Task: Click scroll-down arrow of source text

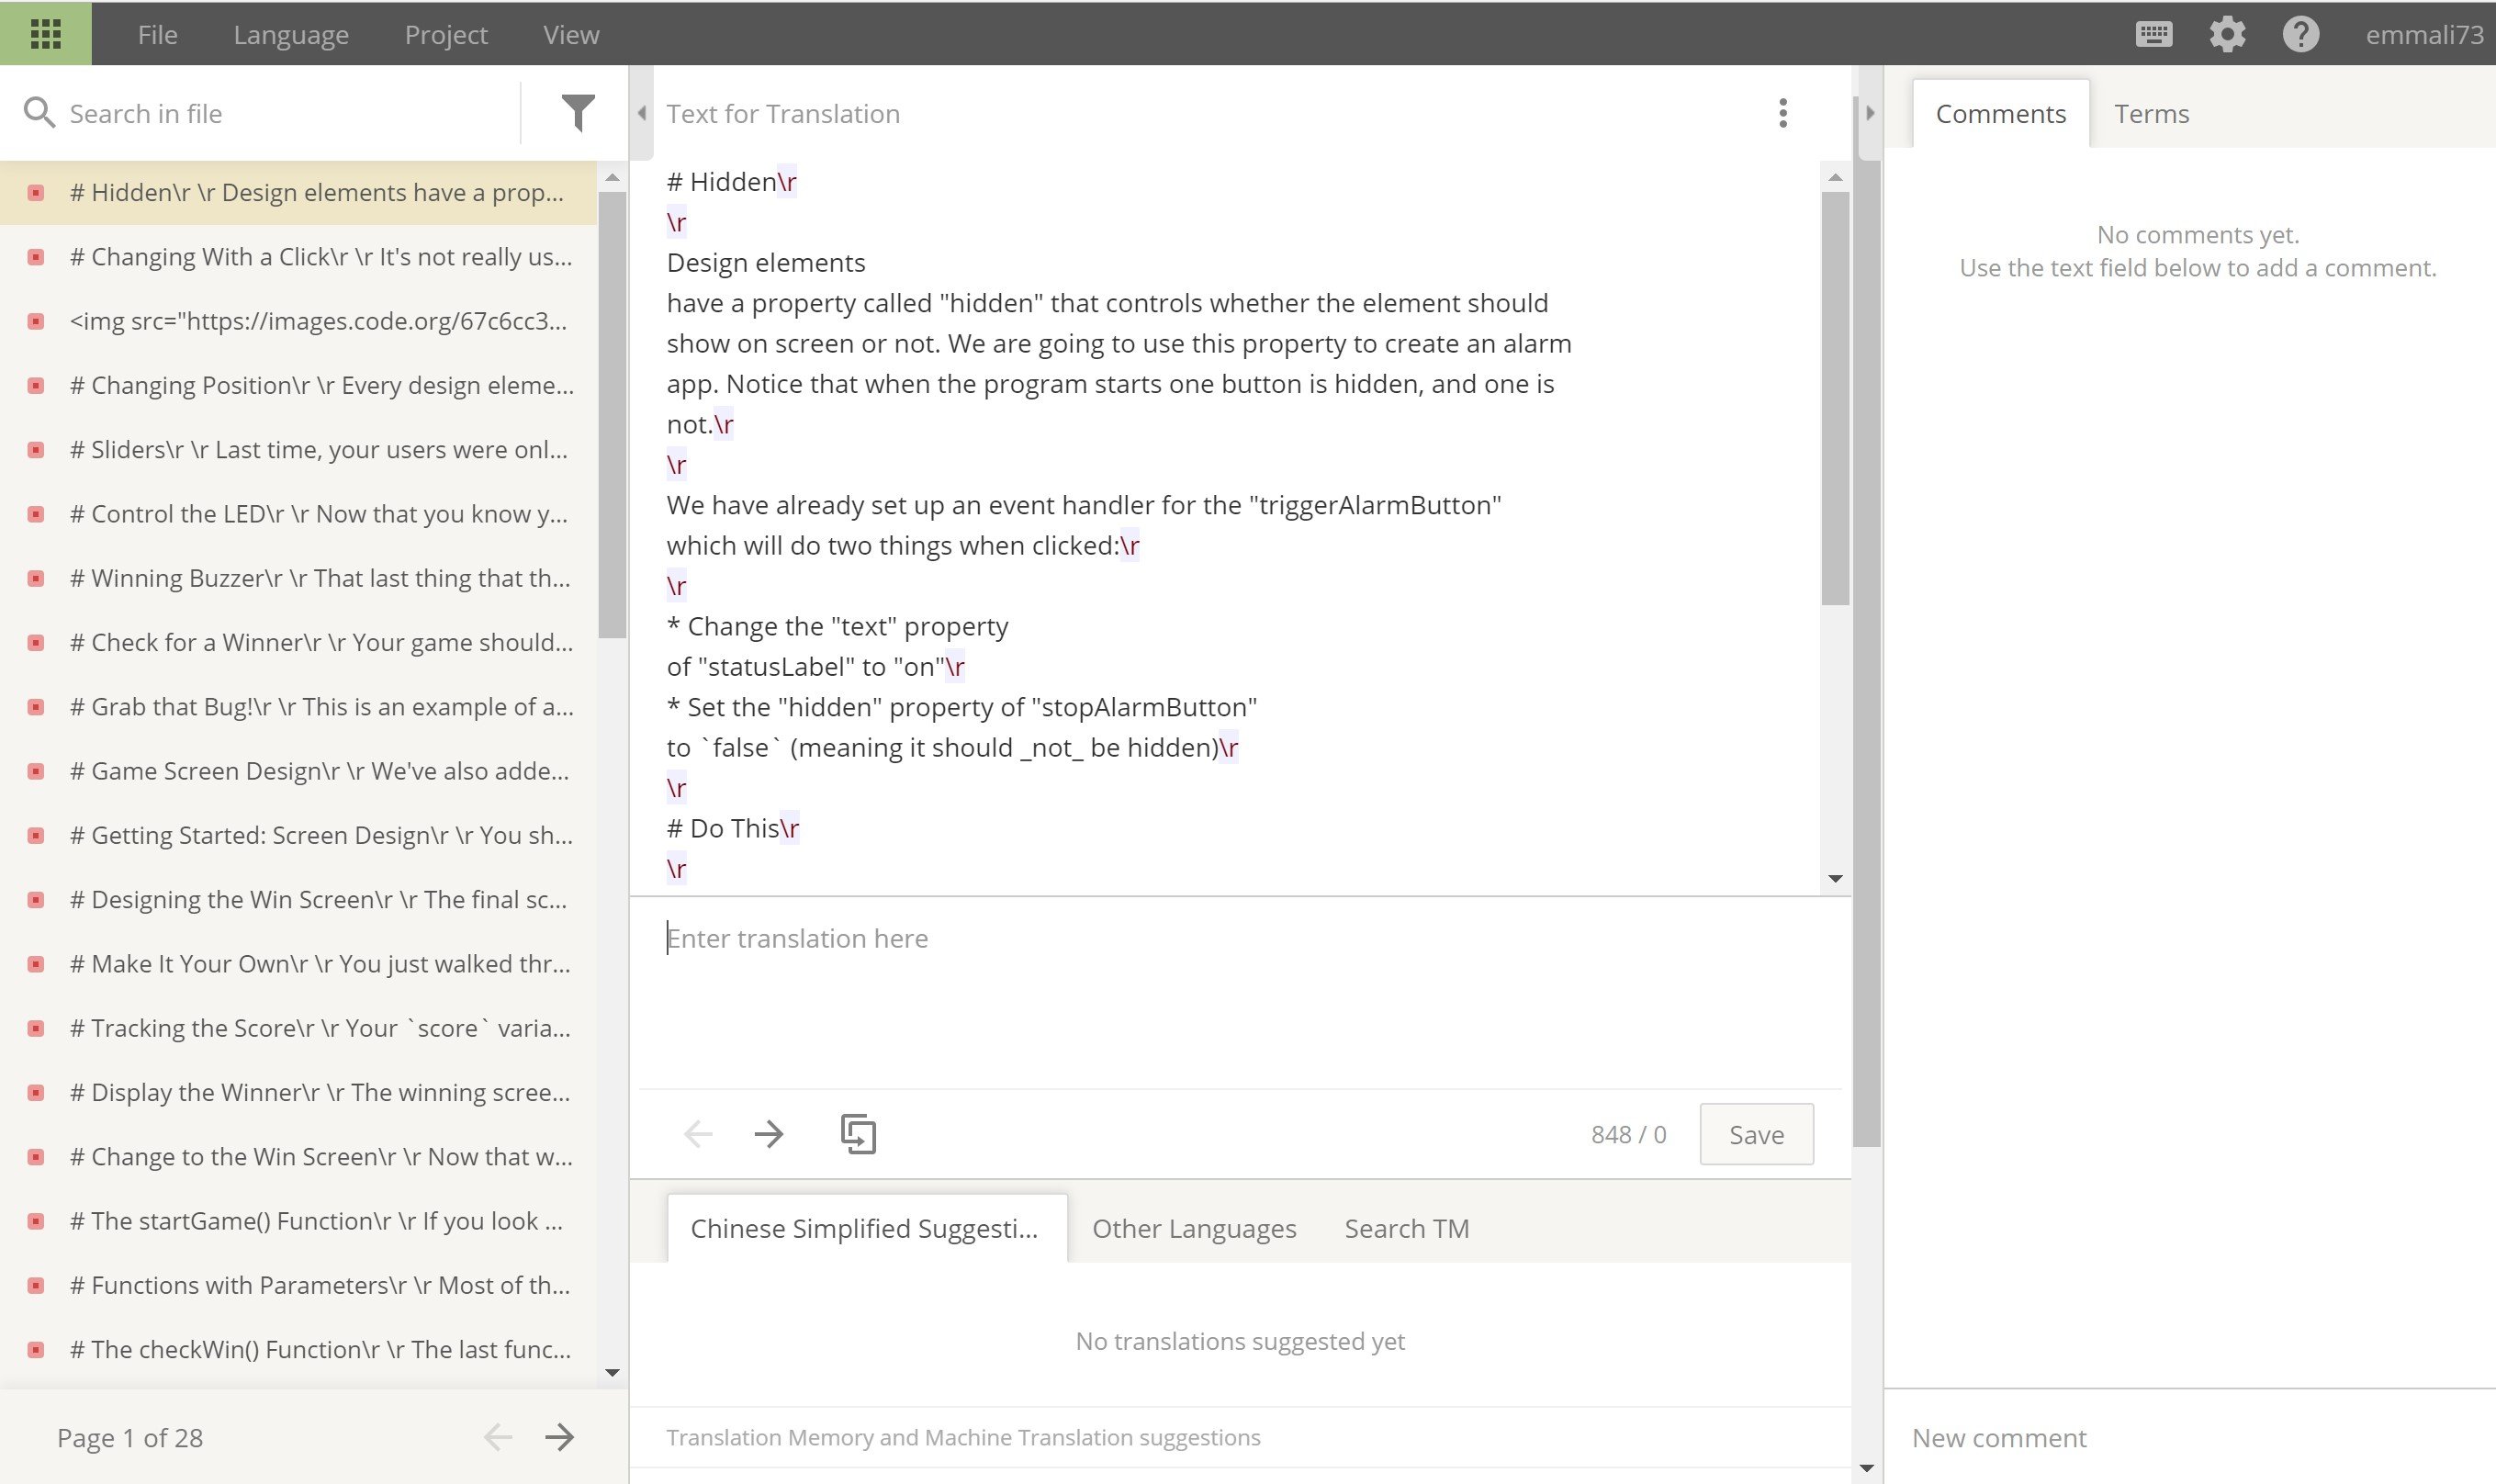Action: pyautogui.click(x=1835, y=878)
